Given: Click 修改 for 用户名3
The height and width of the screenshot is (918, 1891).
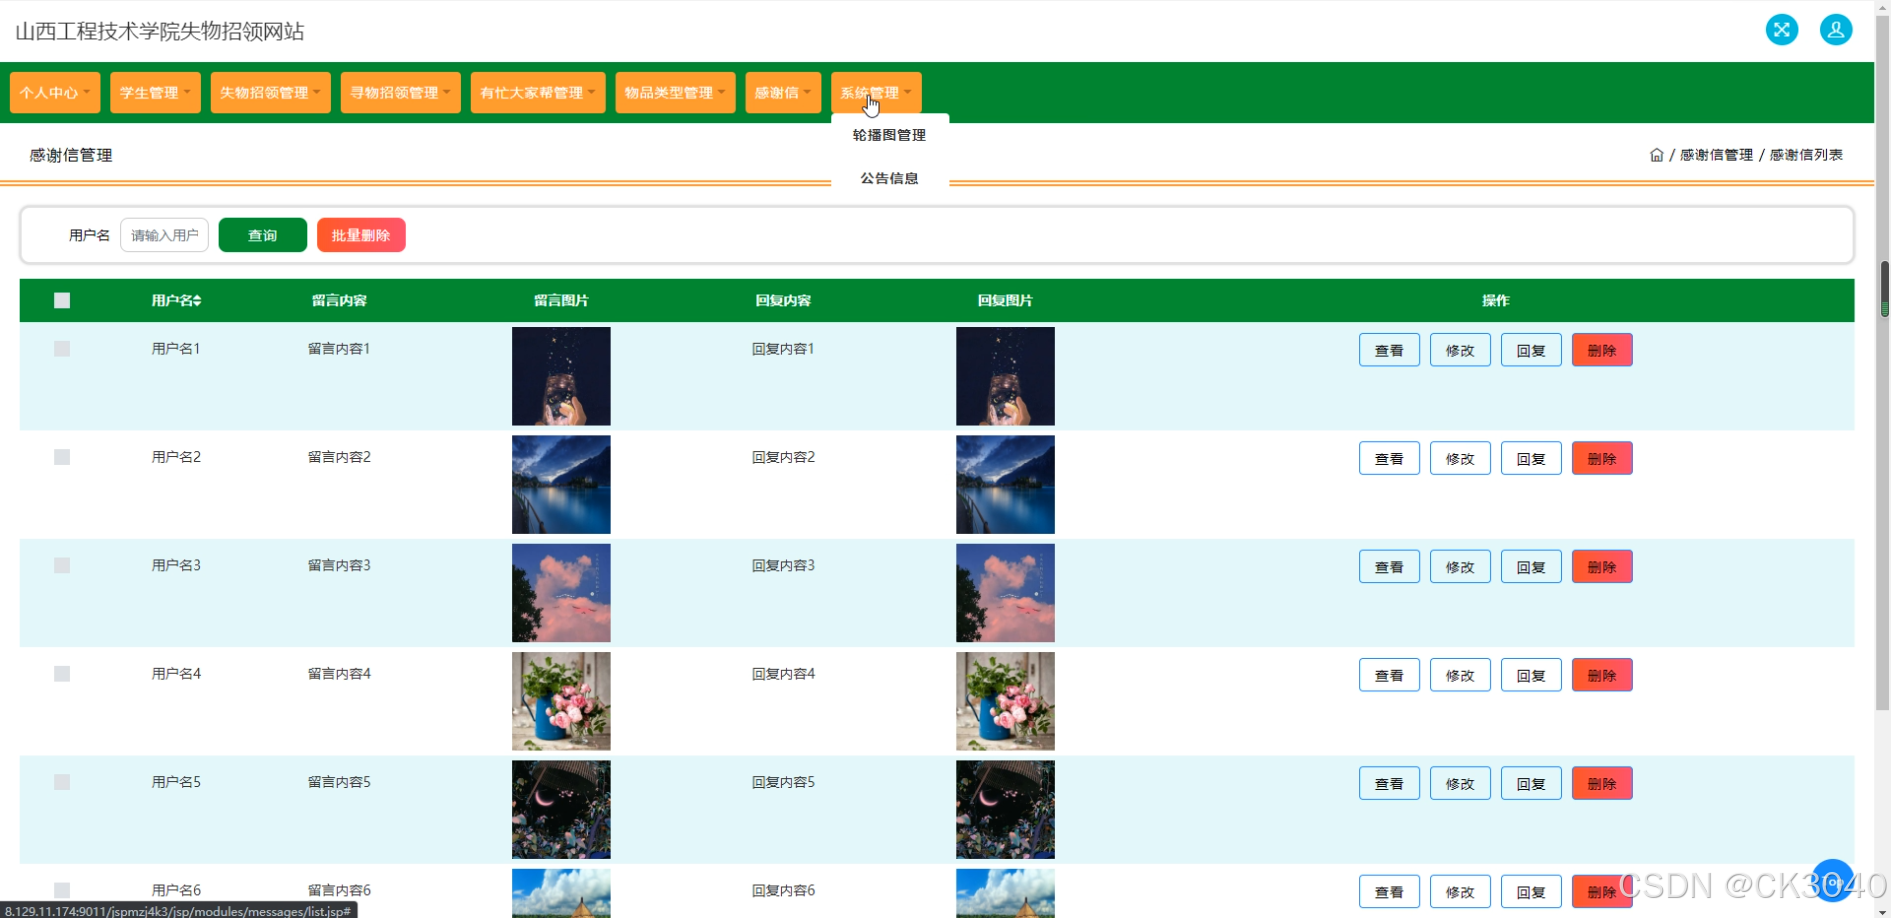Looking at the screenshot, I should 1460,567.
